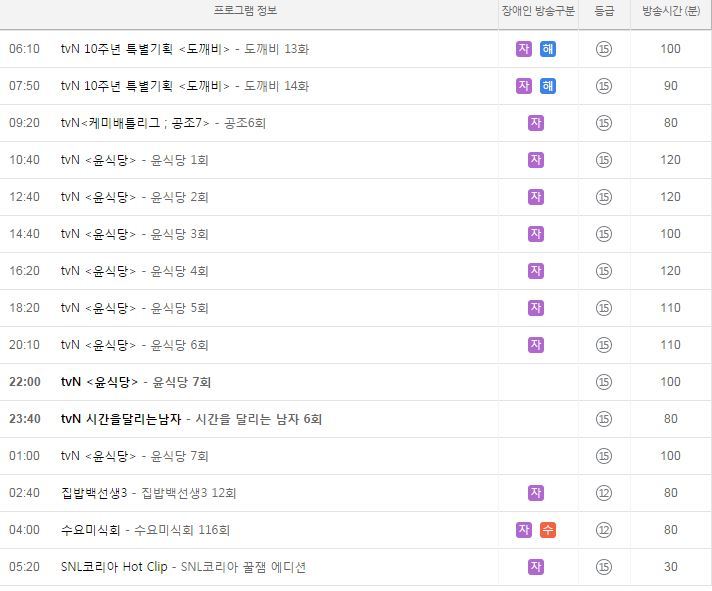Click the bold 23:40 time cell
Image resolution: width=712 pixels, height=591 pixels.
(x=25, y=419)
